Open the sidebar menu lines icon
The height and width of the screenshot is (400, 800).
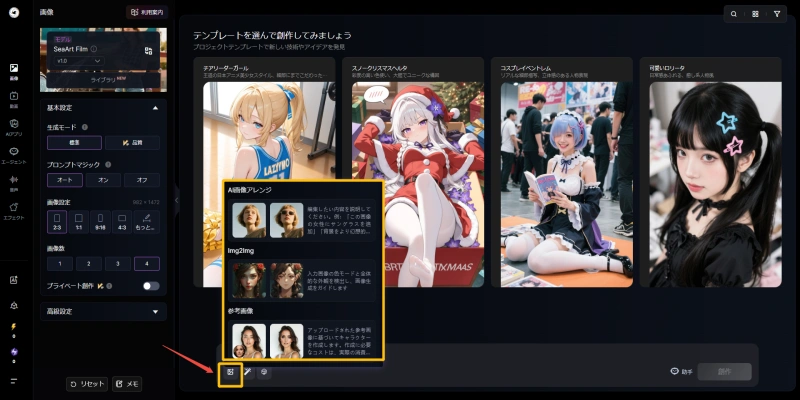pos(14,381)
